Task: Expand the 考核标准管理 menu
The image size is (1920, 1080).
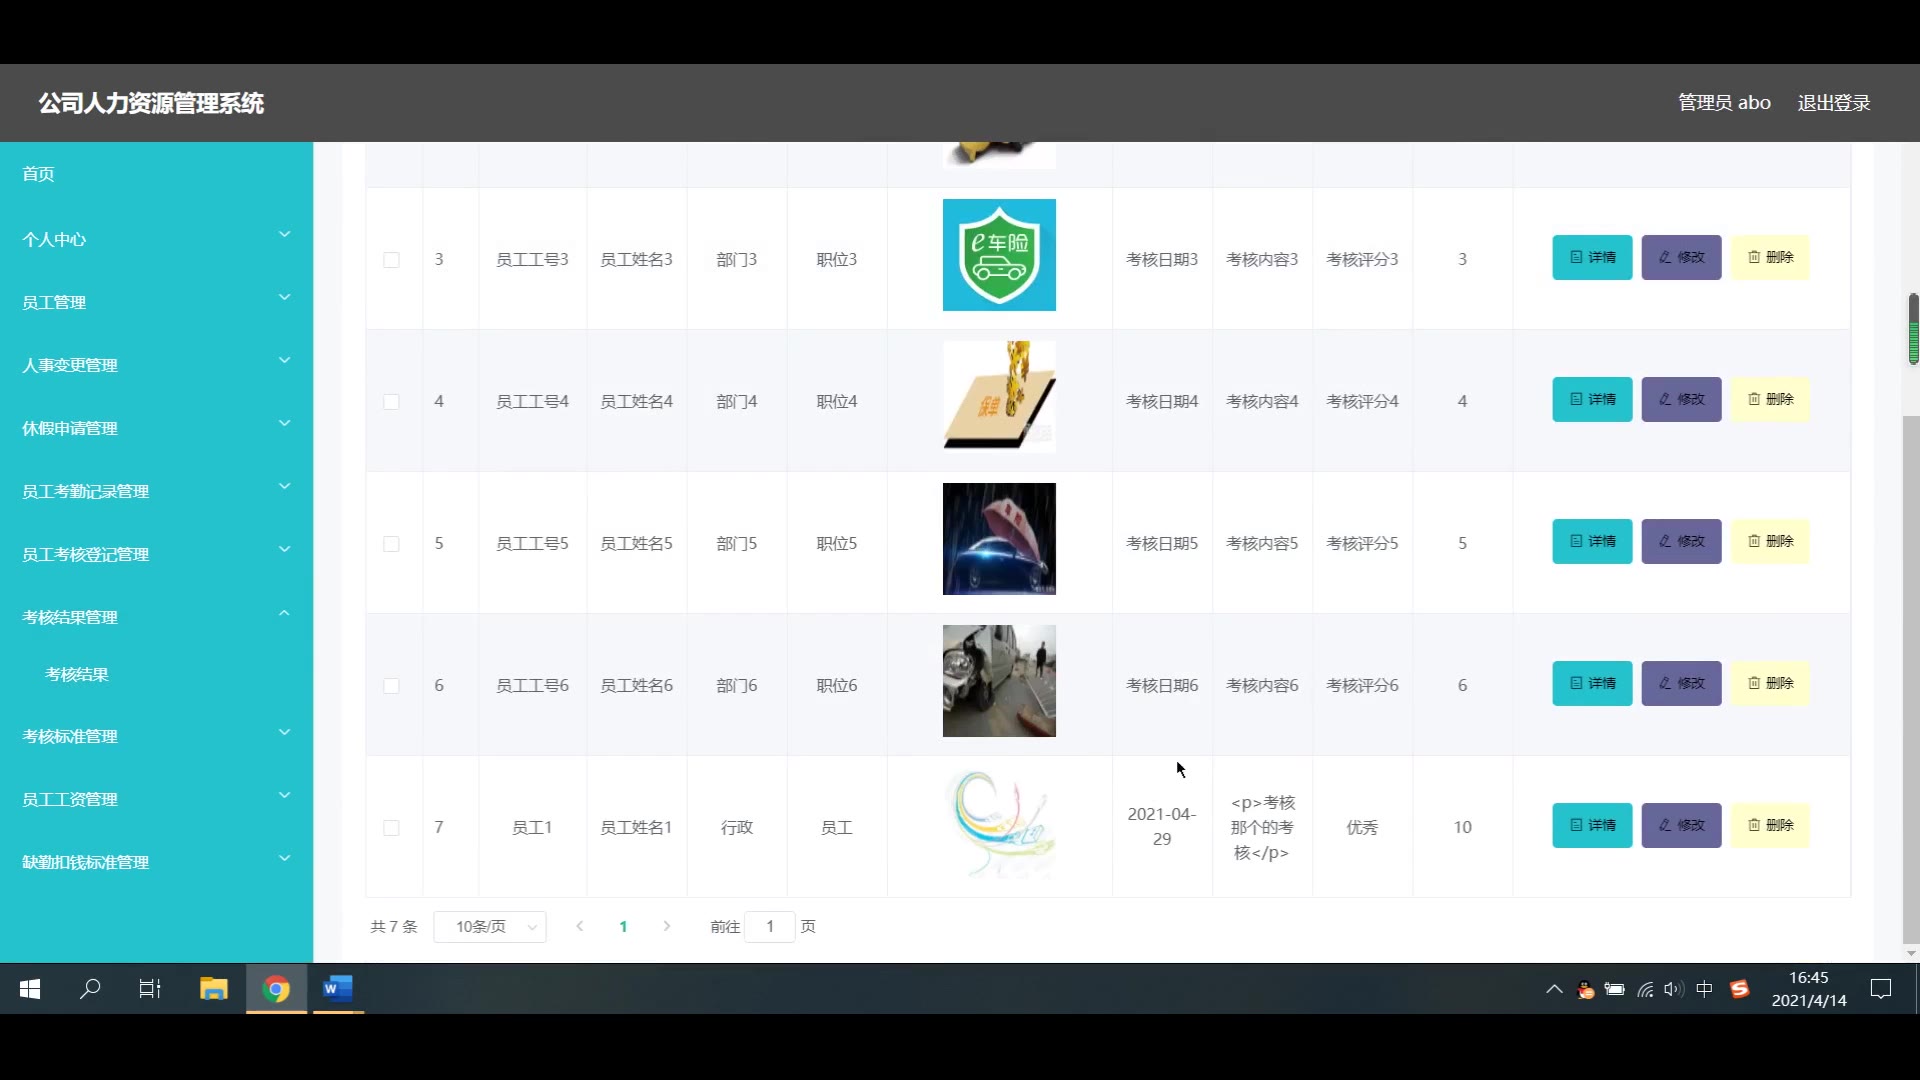Action: [x=156, y=736]
